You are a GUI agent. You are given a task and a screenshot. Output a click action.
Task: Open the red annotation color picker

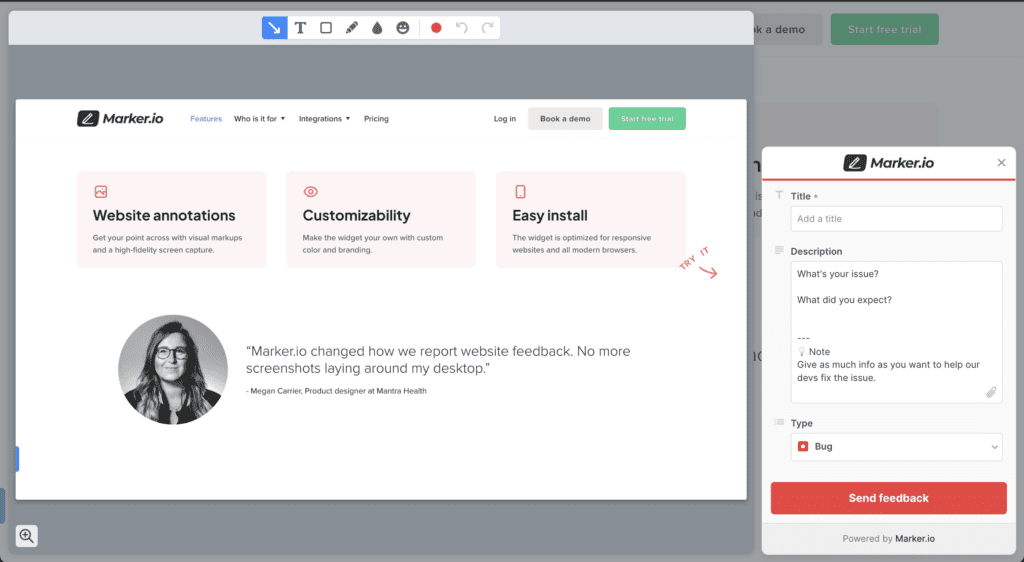[436, 28]
